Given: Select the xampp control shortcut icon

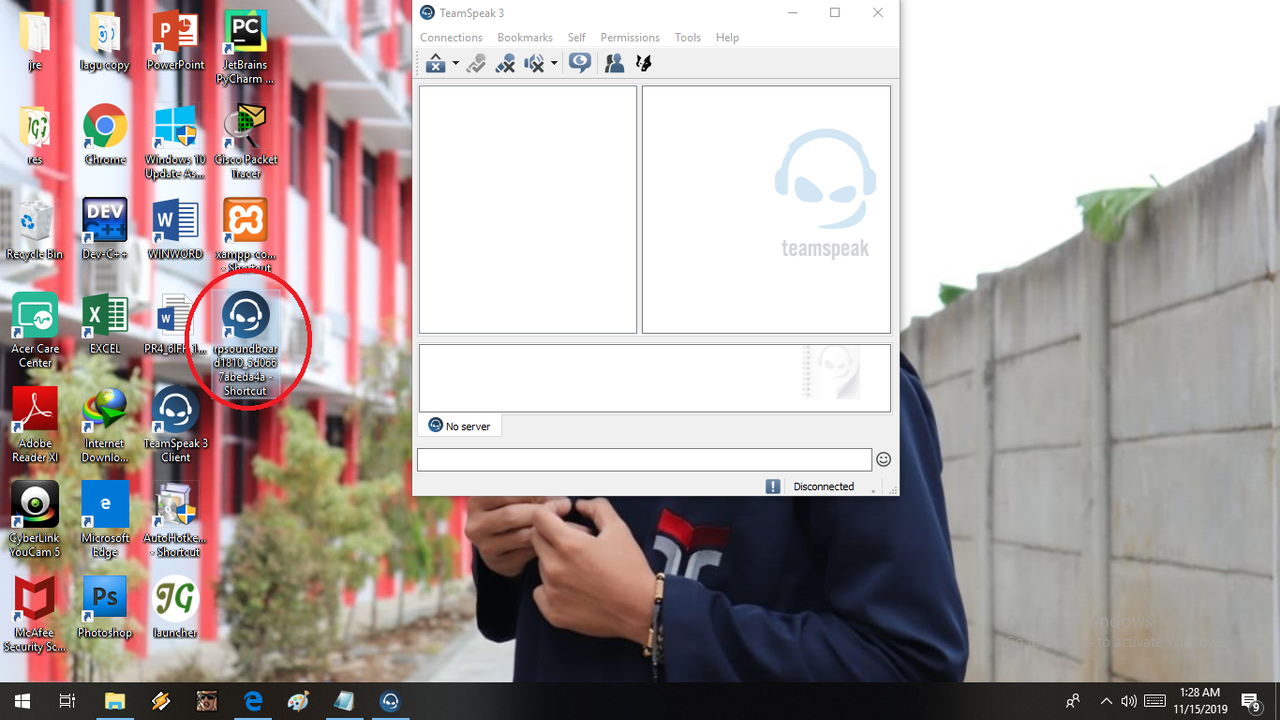Looking at the screenshot, I should pyautogui.click(x=245, y=236).
